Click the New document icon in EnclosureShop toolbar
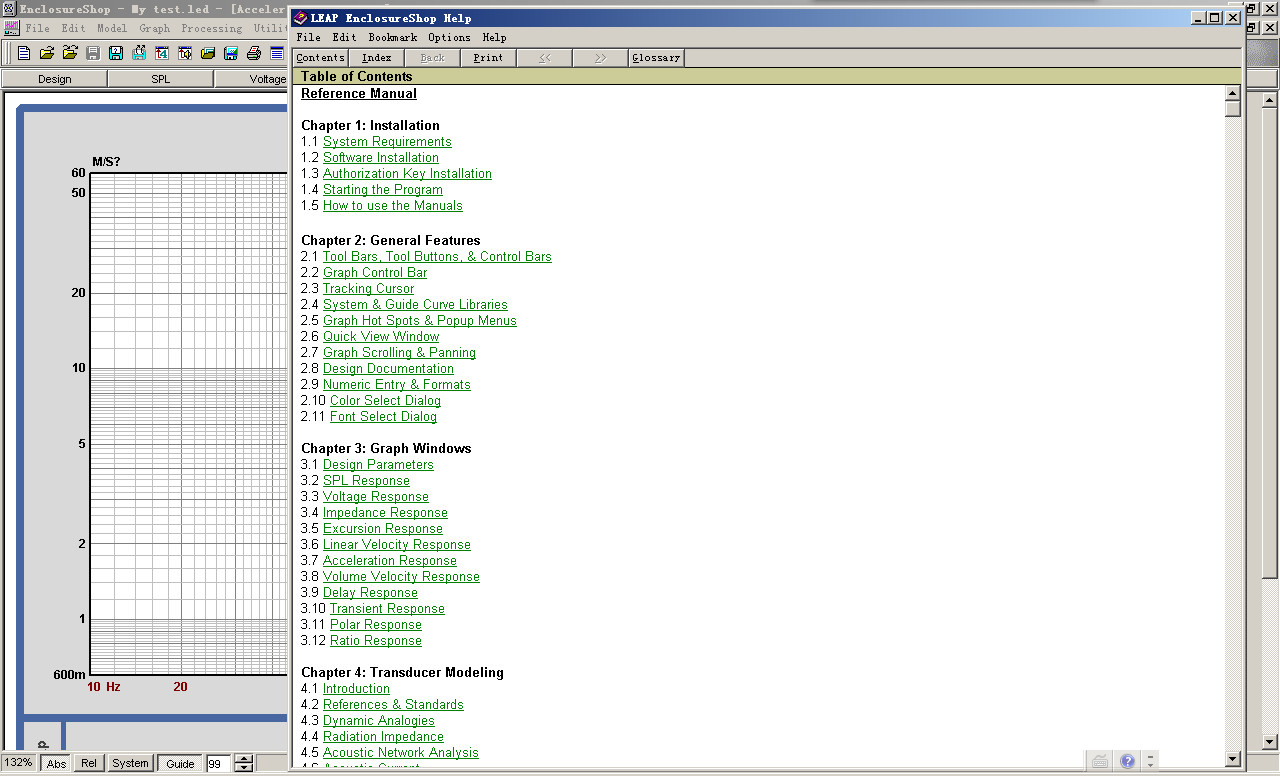Image resolution: width=1280 pixels, height=776 pixels. pos(24,53)
